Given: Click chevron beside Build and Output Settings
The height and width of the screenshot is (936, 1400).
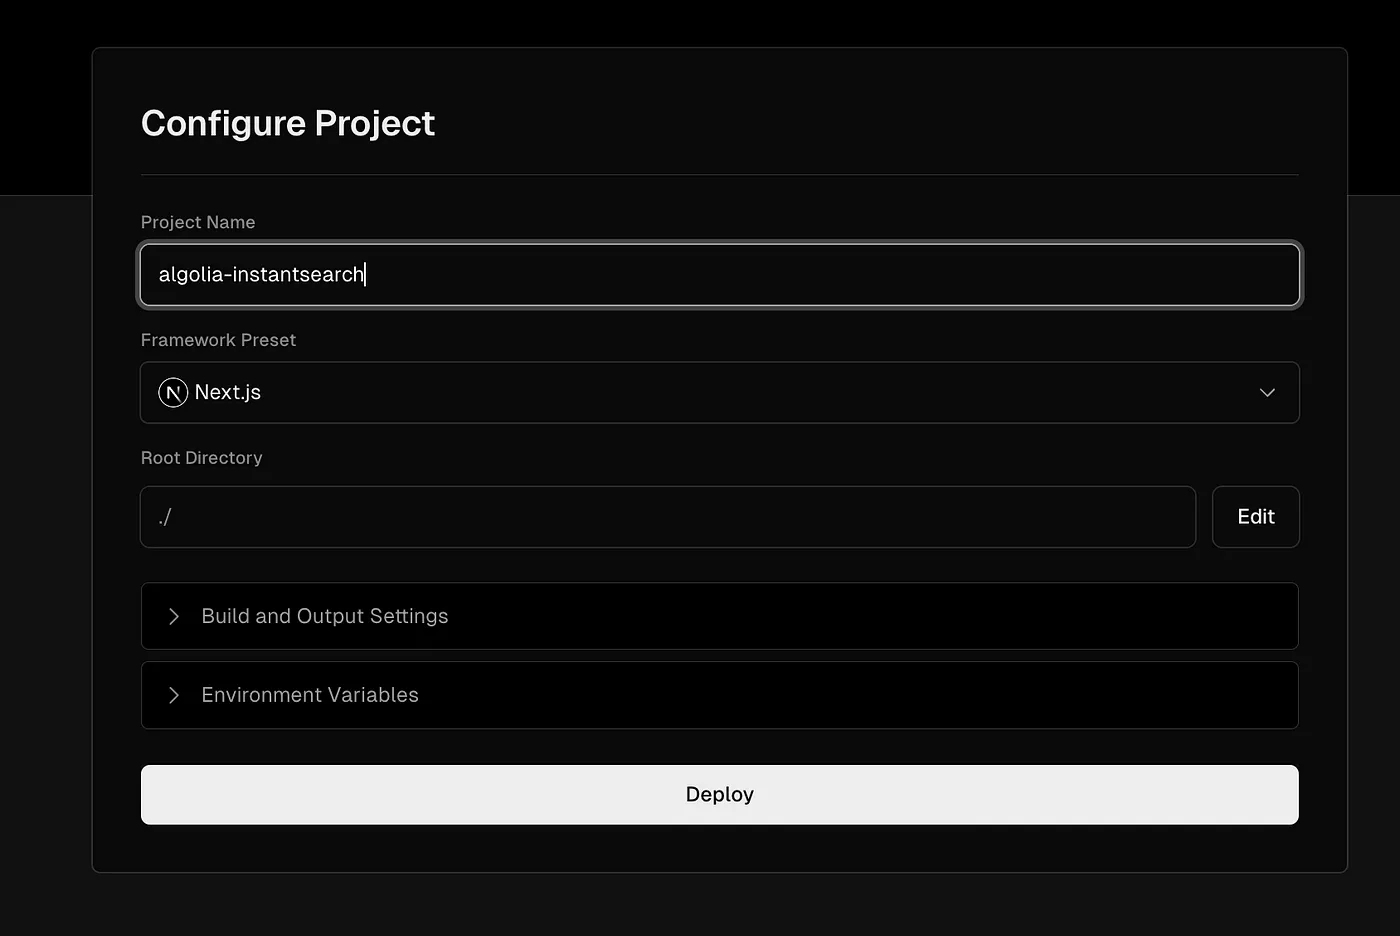Looking at the screenshot, I should coord(174,616).
